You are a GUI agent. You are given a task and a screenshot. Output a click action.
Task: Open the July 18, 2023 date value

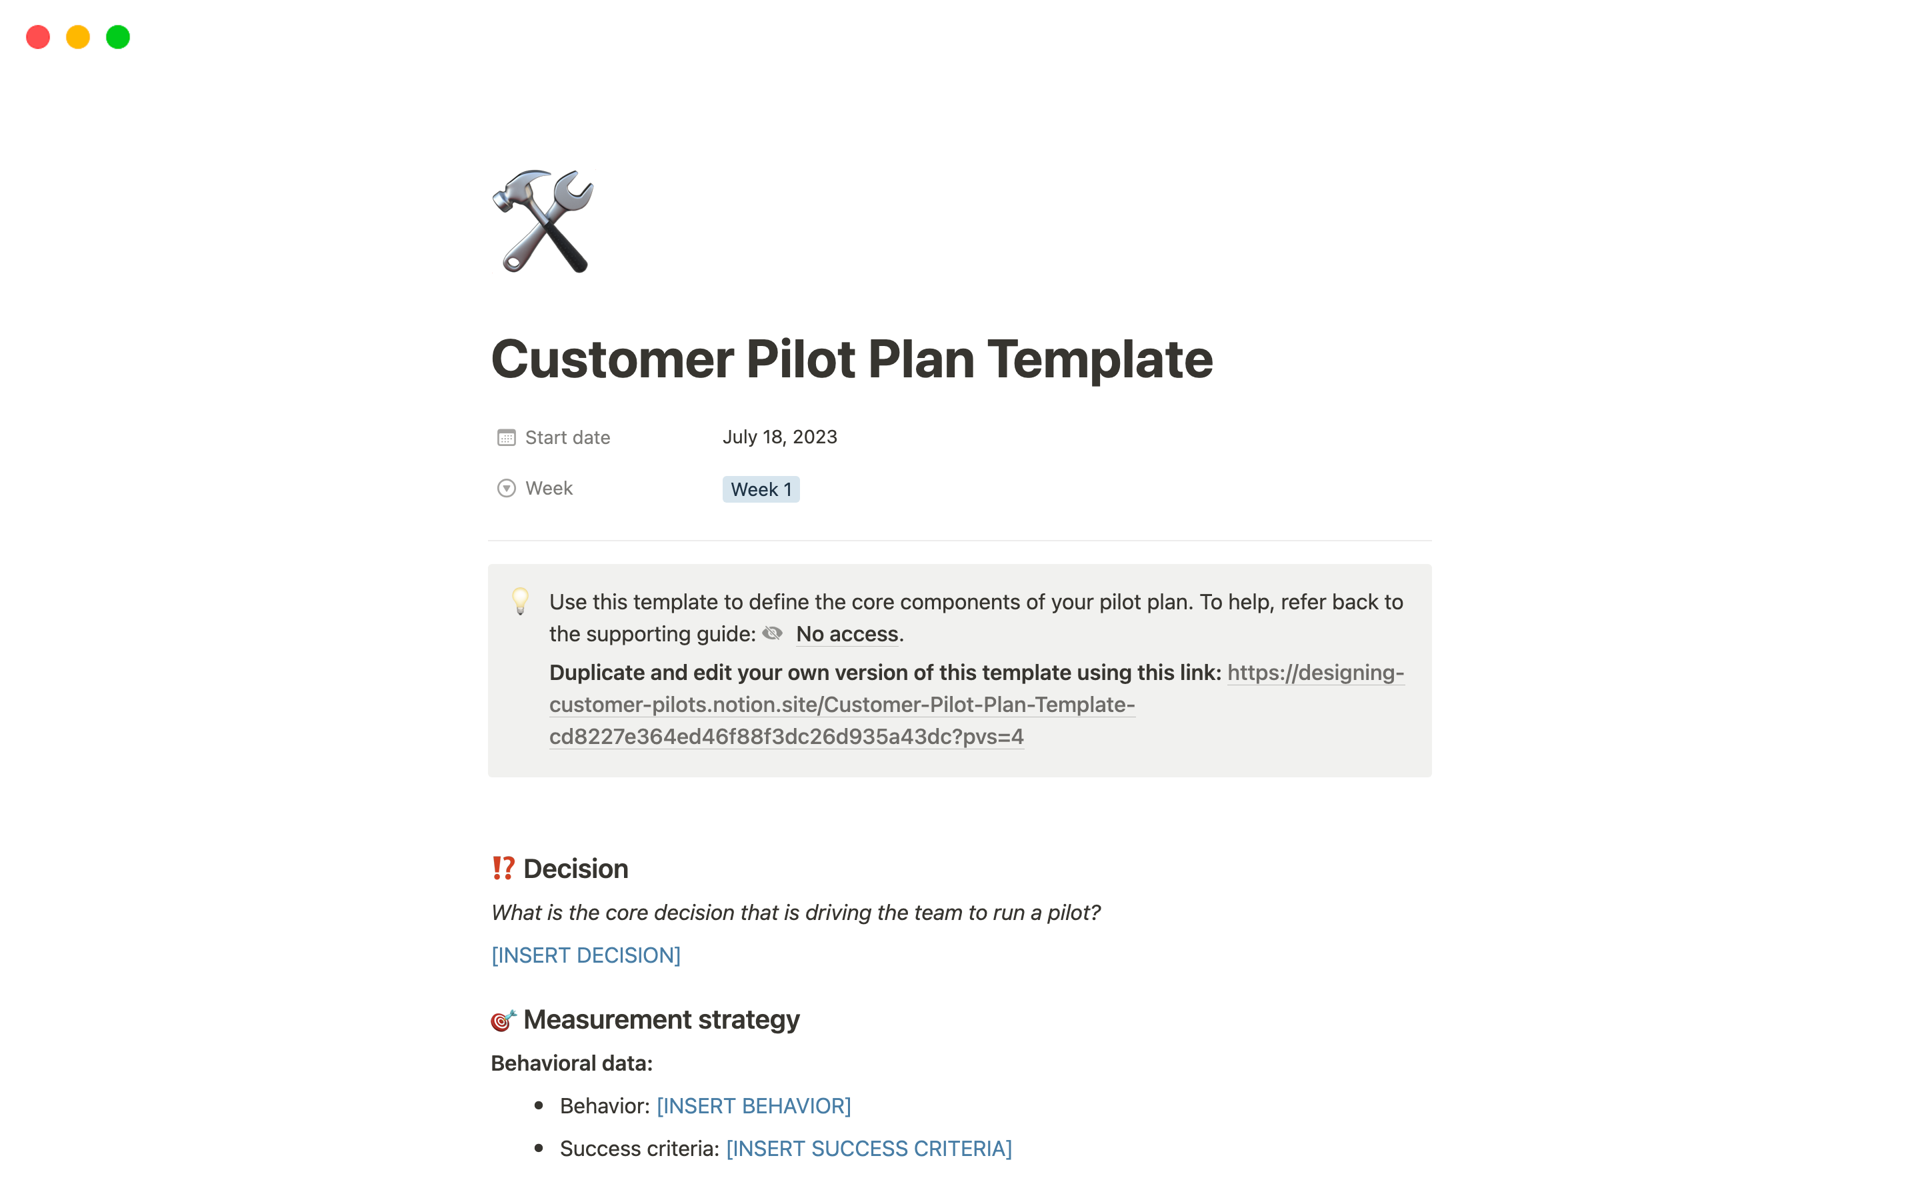(x=779, y=437)
